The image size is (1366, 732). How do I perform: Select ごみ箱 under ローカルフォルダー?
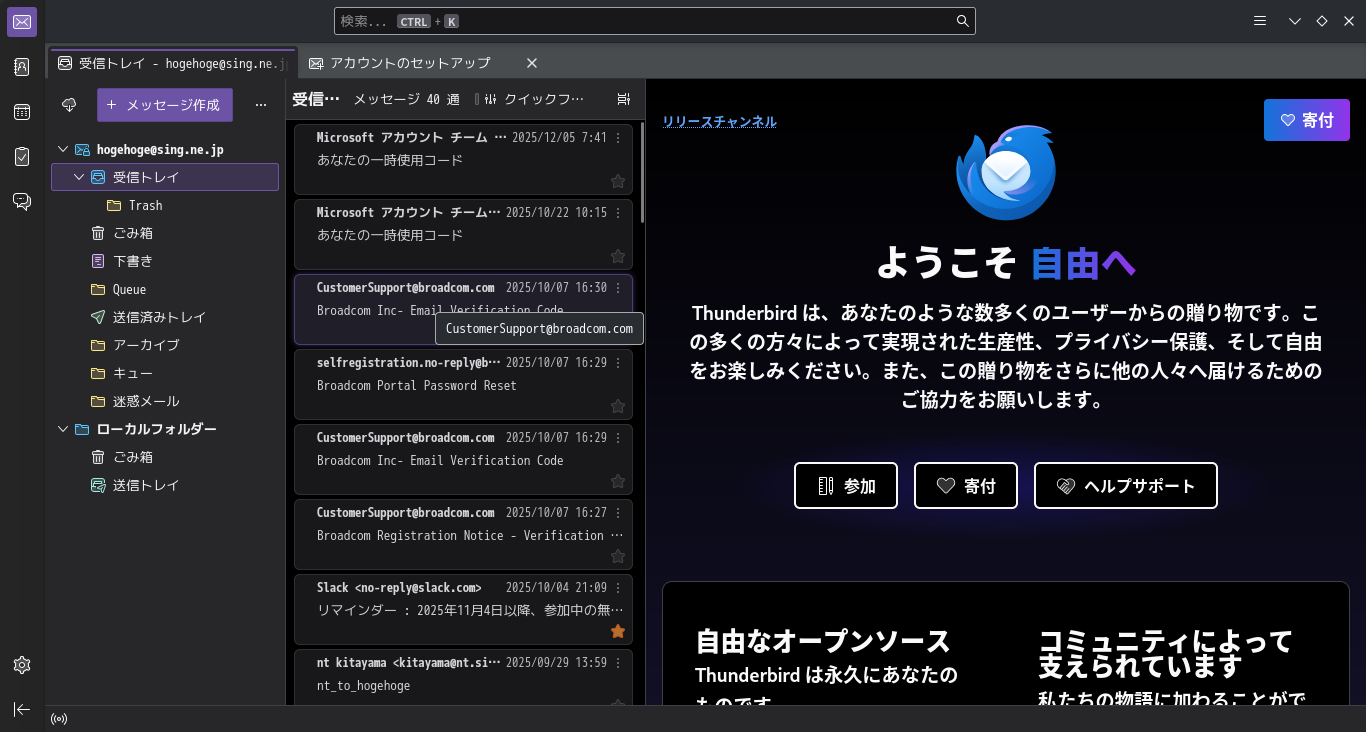pyautogui.click(x=165, y=457)
